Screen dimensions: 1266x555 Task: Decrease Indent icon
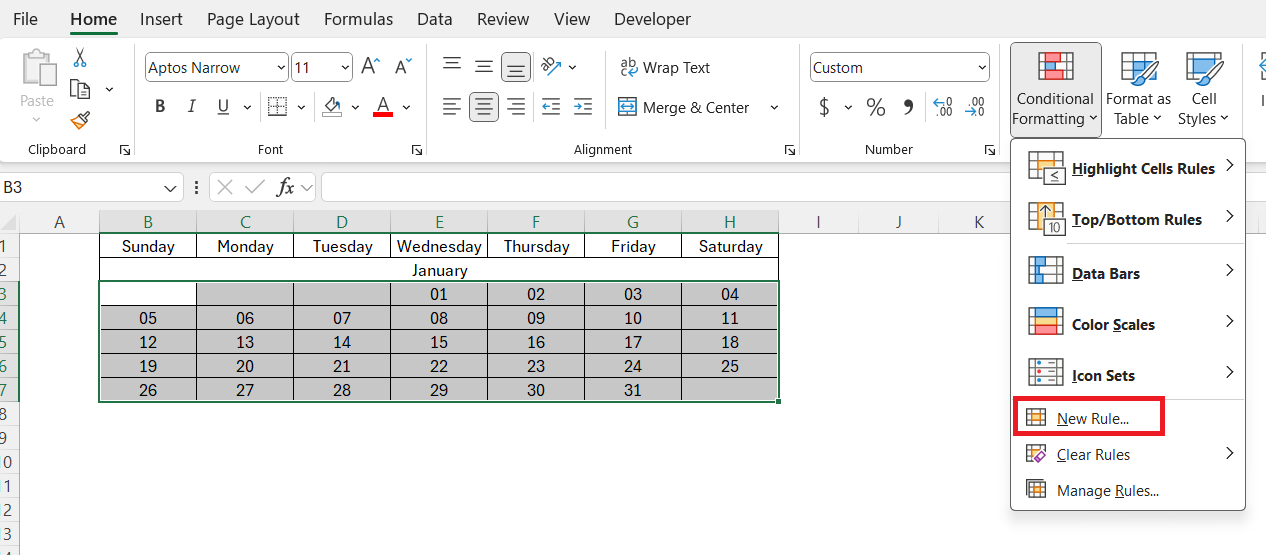click(551, 107)
